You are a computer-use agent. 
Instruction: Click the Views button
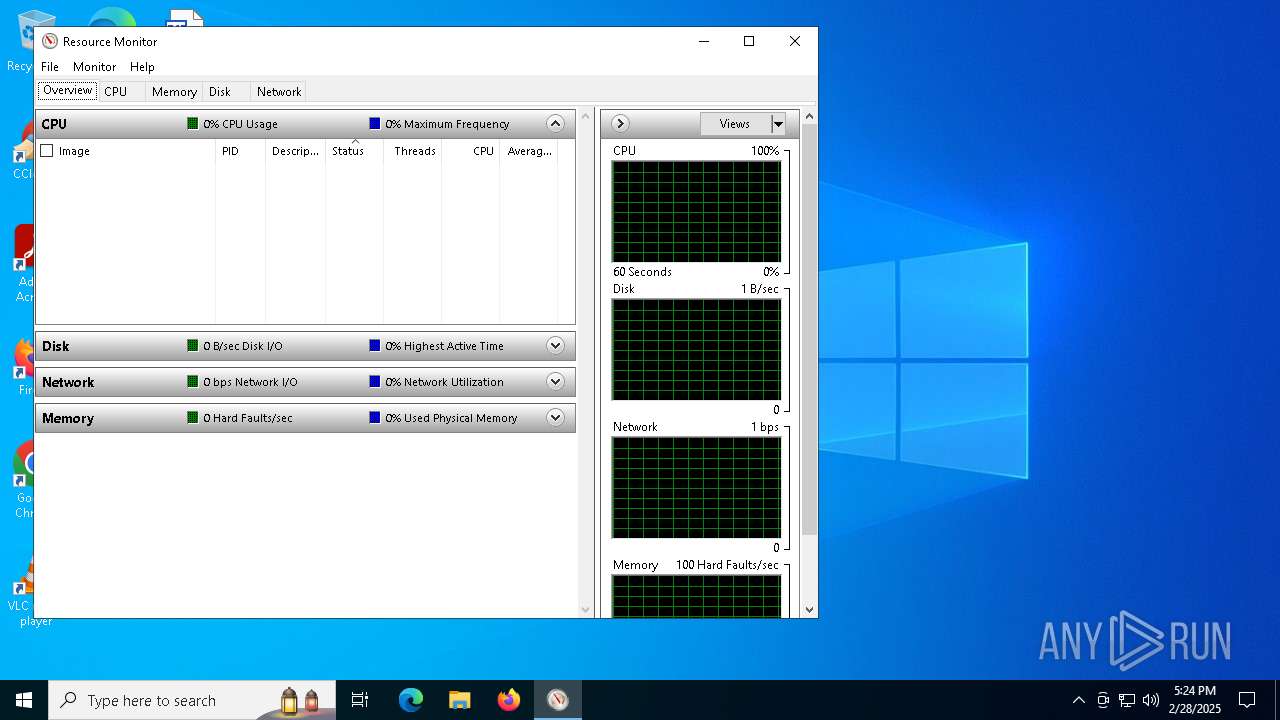pyautogui.click(x=735, y=124)
